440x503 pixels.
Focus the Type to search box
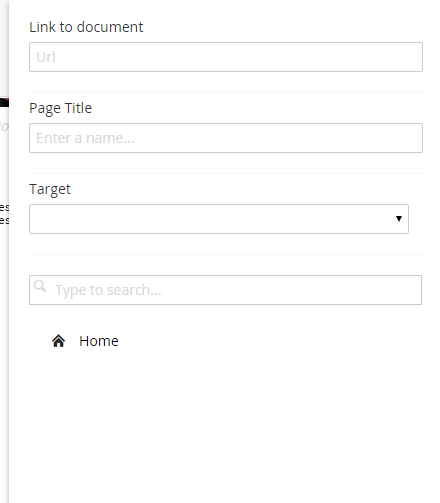click(x=225, y=290)
